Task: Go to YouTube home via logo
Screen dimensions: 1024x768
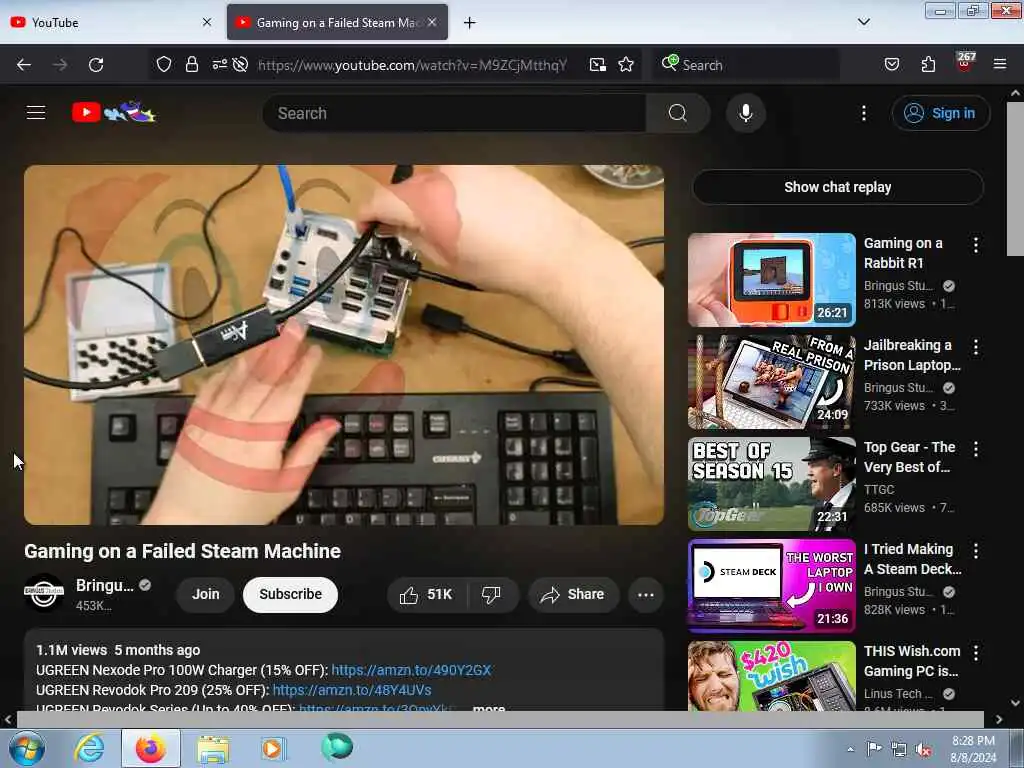Action: pyautogui.click(x=114, y=113)
